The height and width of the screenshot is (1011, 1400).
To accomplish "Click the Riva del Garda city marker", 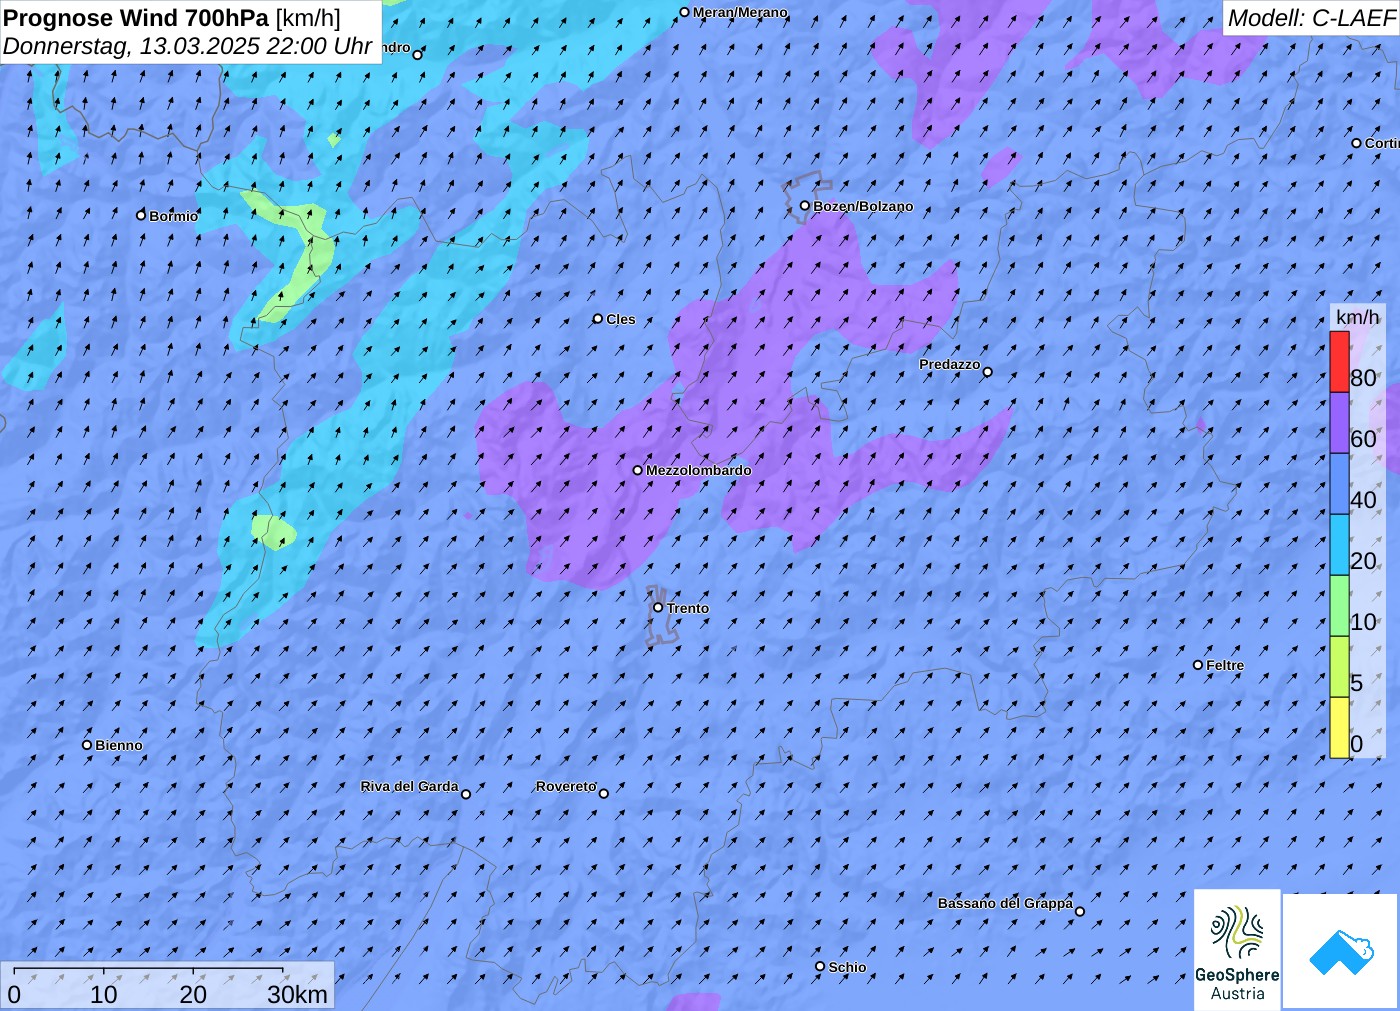I will 465,794.
